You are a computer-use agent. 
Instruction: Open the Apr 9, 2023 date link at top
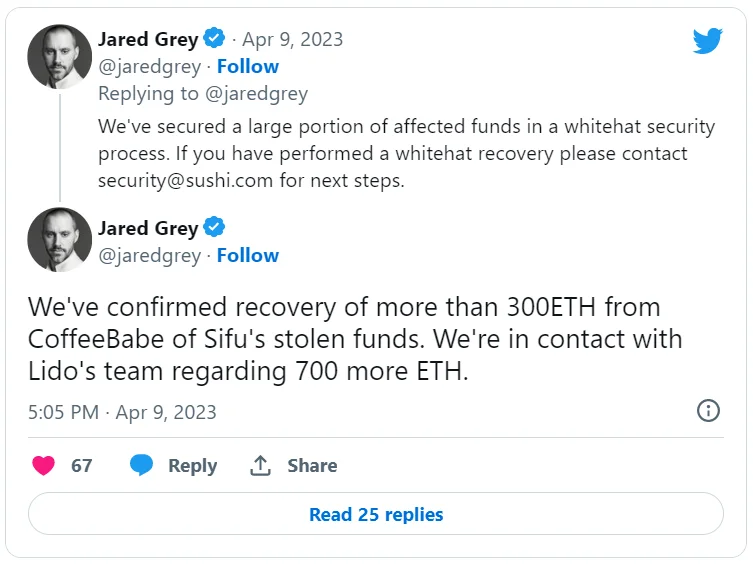point(294,39)
